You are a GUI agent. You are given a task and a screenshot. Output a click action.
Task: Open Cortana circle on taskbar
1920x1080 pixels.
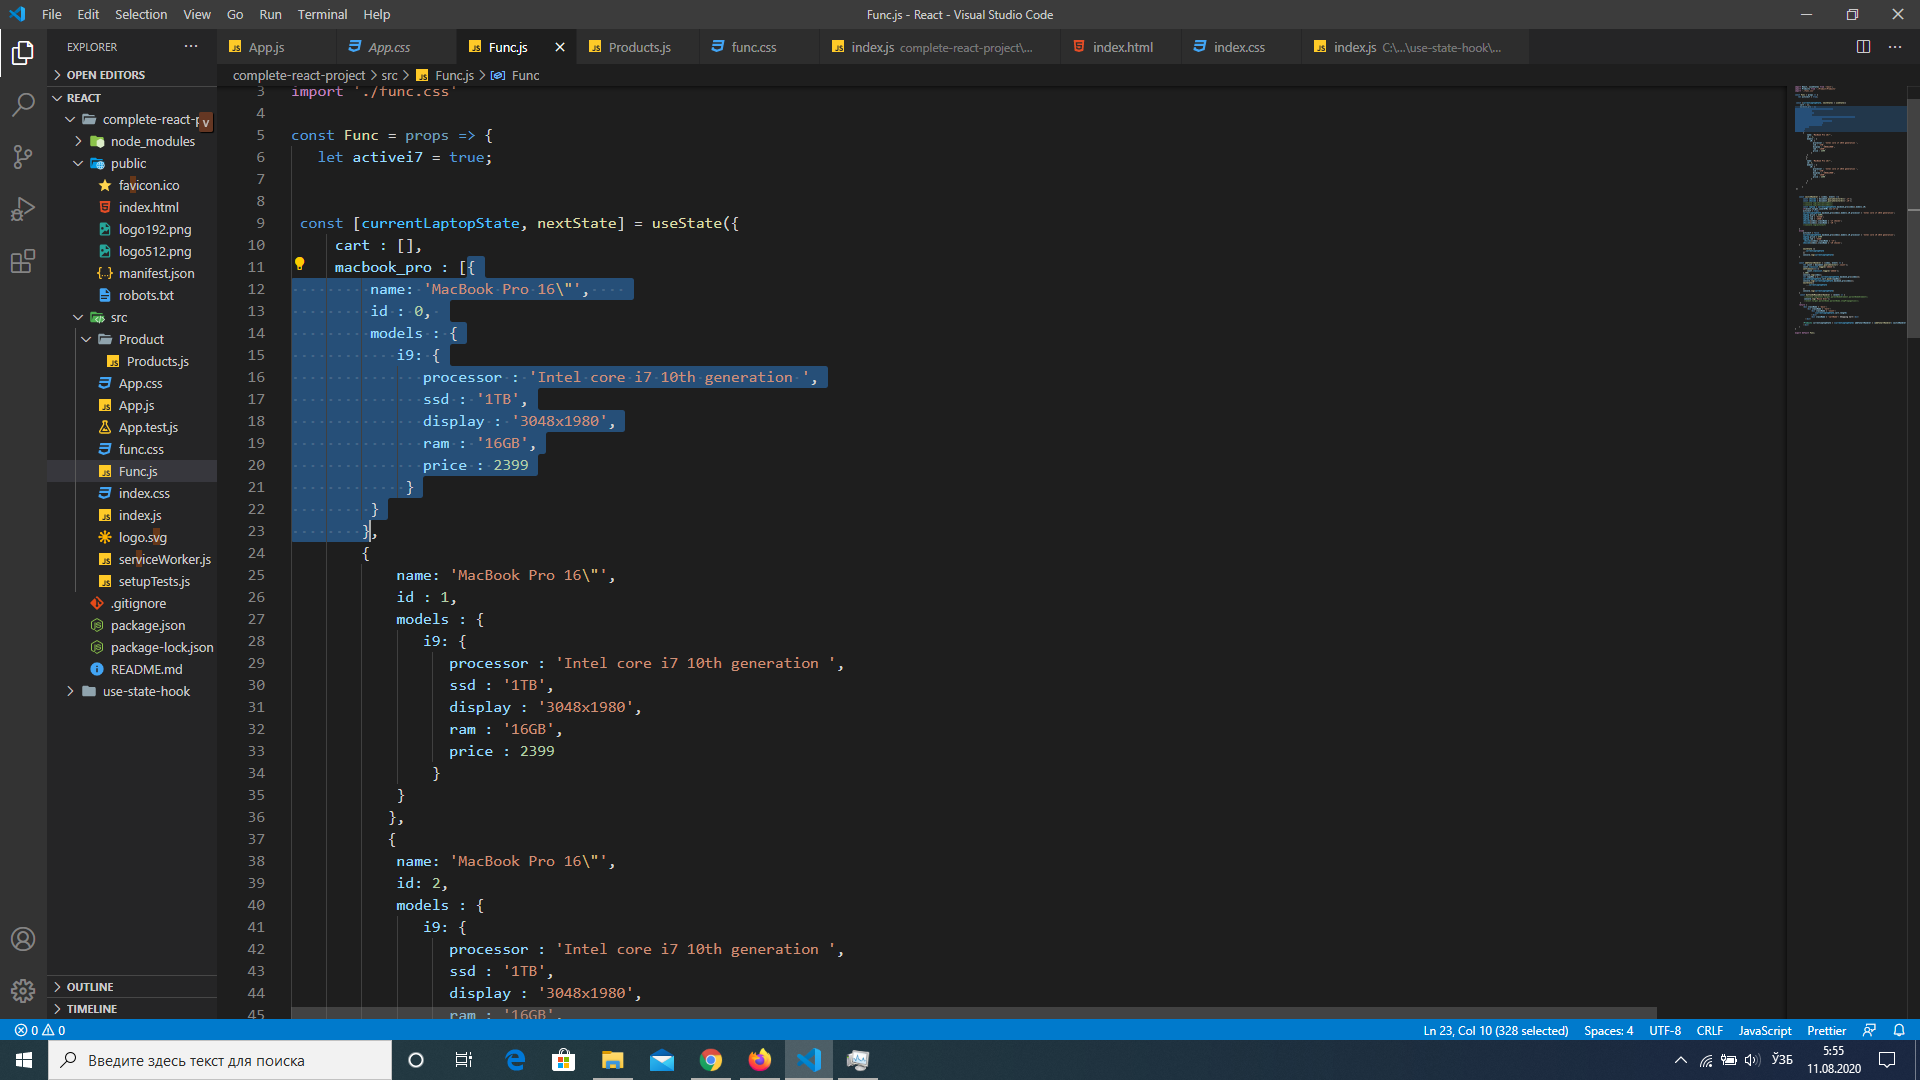coord(416,1060)
